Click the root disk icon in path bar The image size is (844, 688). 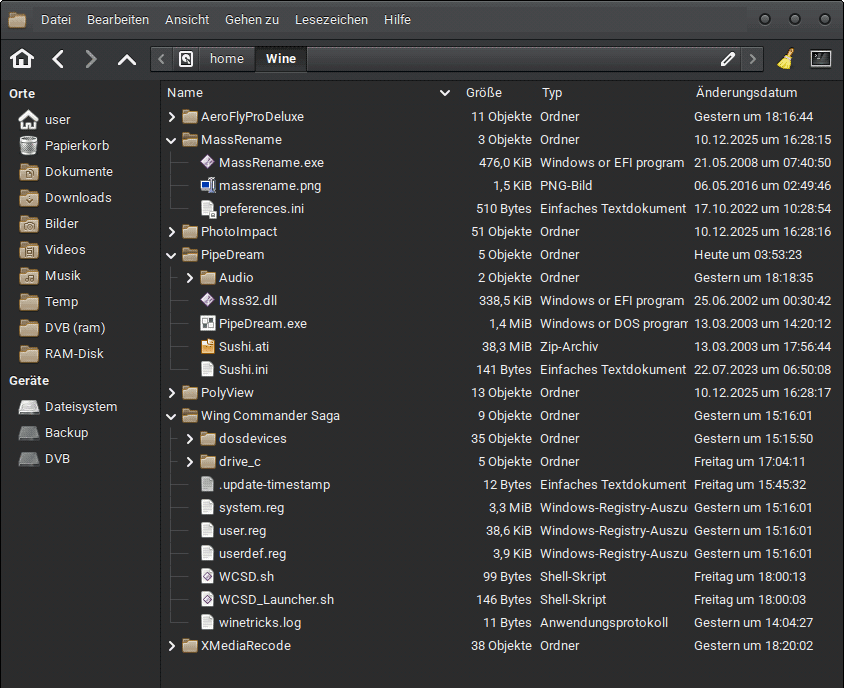pyautogui.click(x=186, y=59)
